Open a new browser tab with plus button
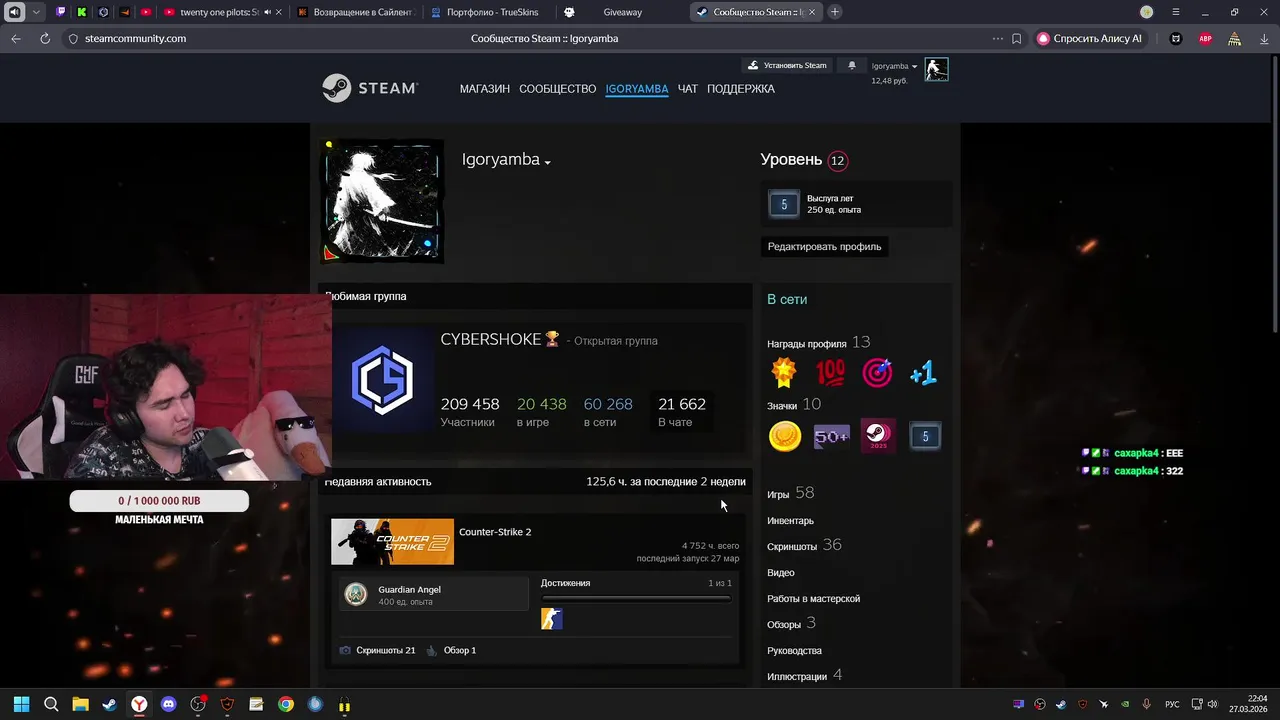1280x720 pixels. click(835, 12)
